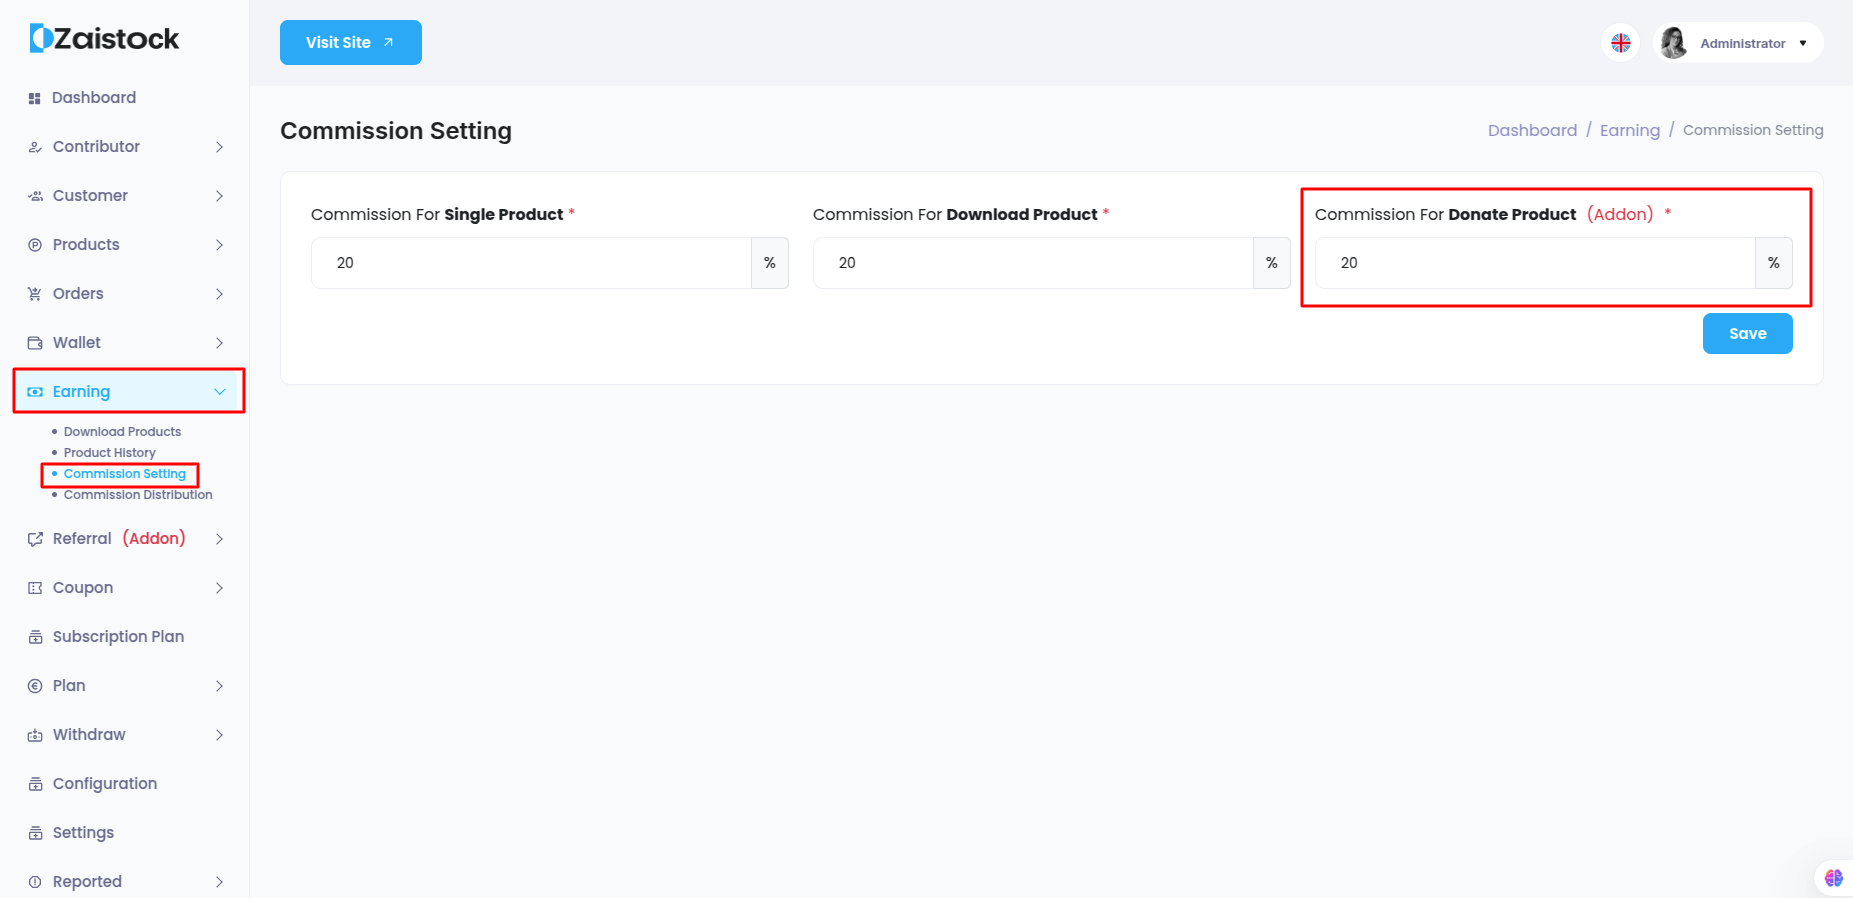Open the Settings menu item
Screen dimensions: 1853x898
tap(83, 833)
